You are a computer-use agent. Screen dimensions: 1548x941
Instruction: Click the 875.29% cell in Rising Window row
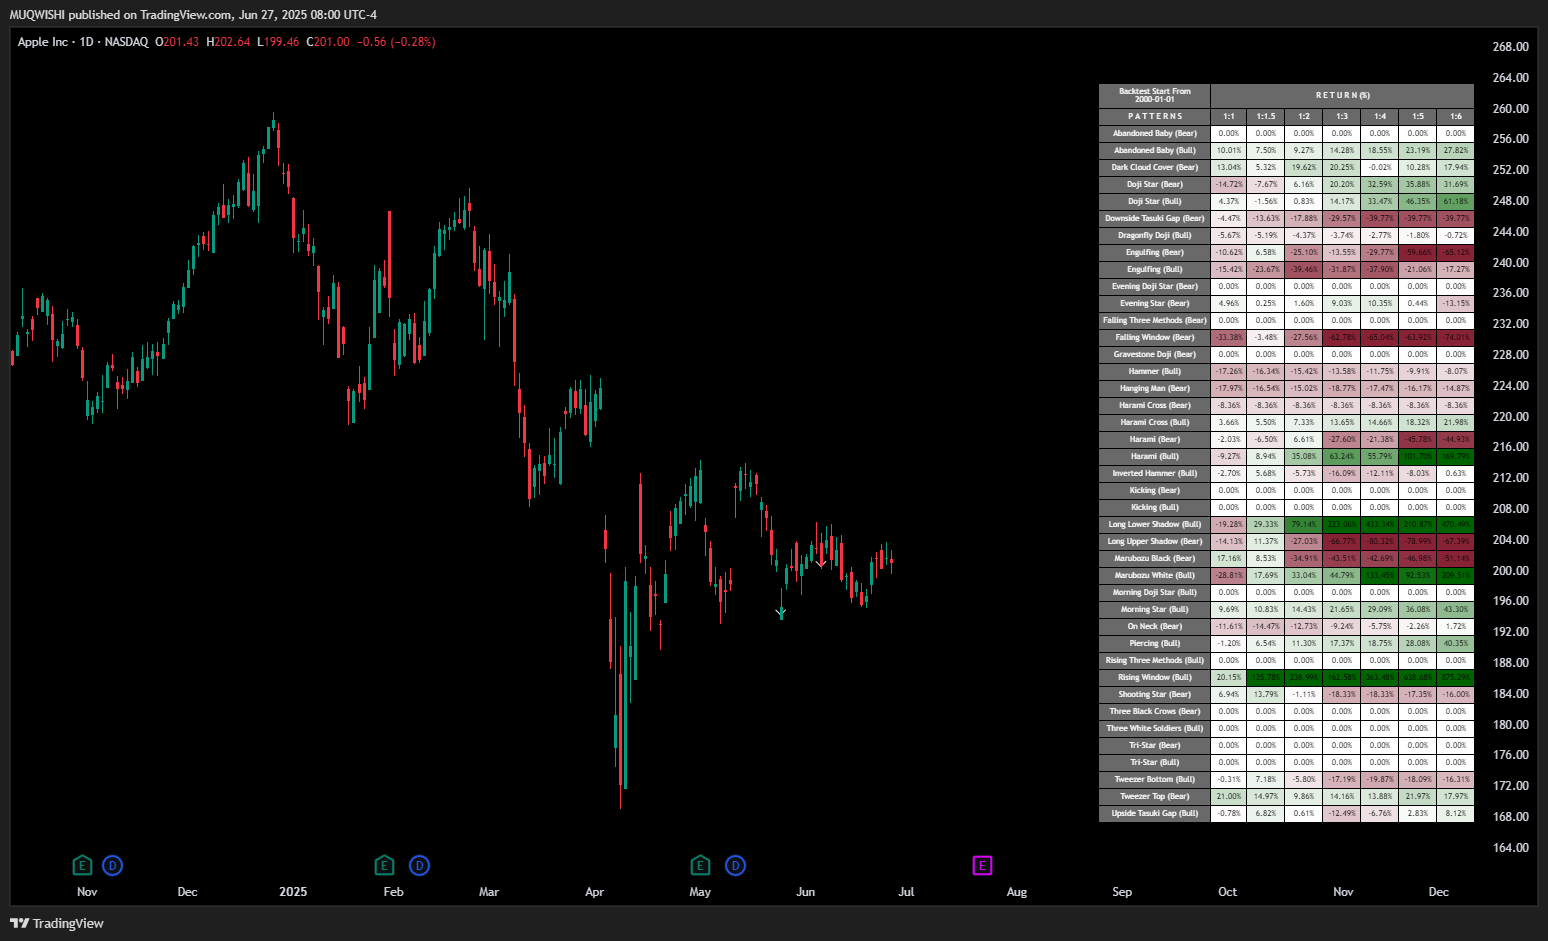tap(1456, 678)
